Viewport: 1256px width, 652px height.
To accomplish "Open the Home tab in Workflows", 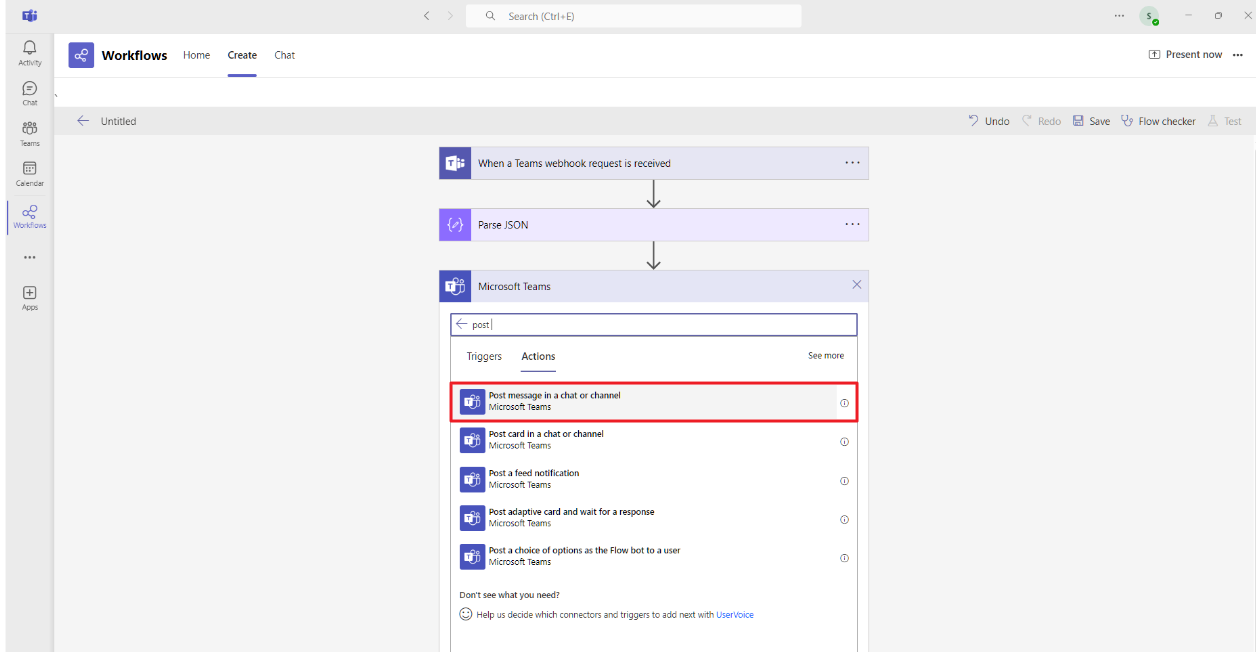I will tap(196, 55).
